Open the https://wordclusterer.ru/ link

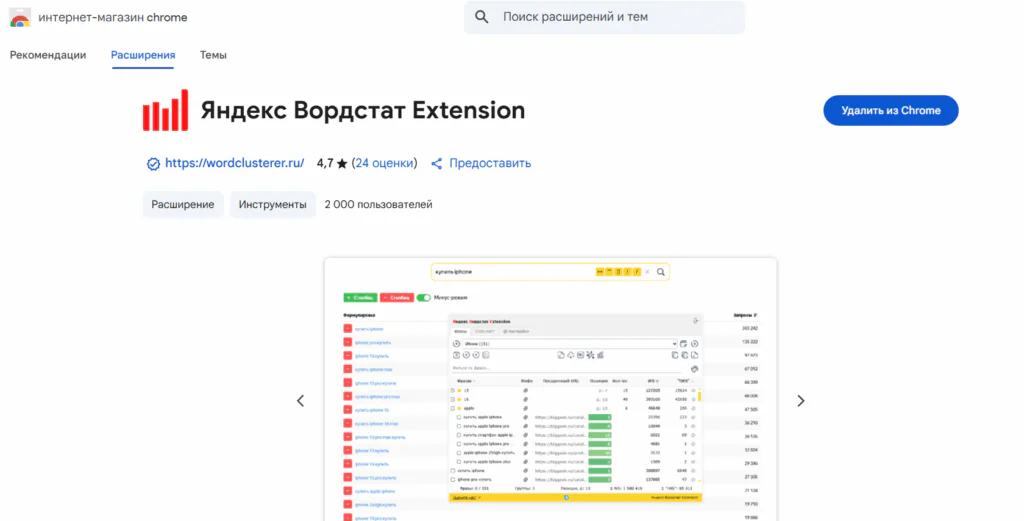(x=234, y=163)
